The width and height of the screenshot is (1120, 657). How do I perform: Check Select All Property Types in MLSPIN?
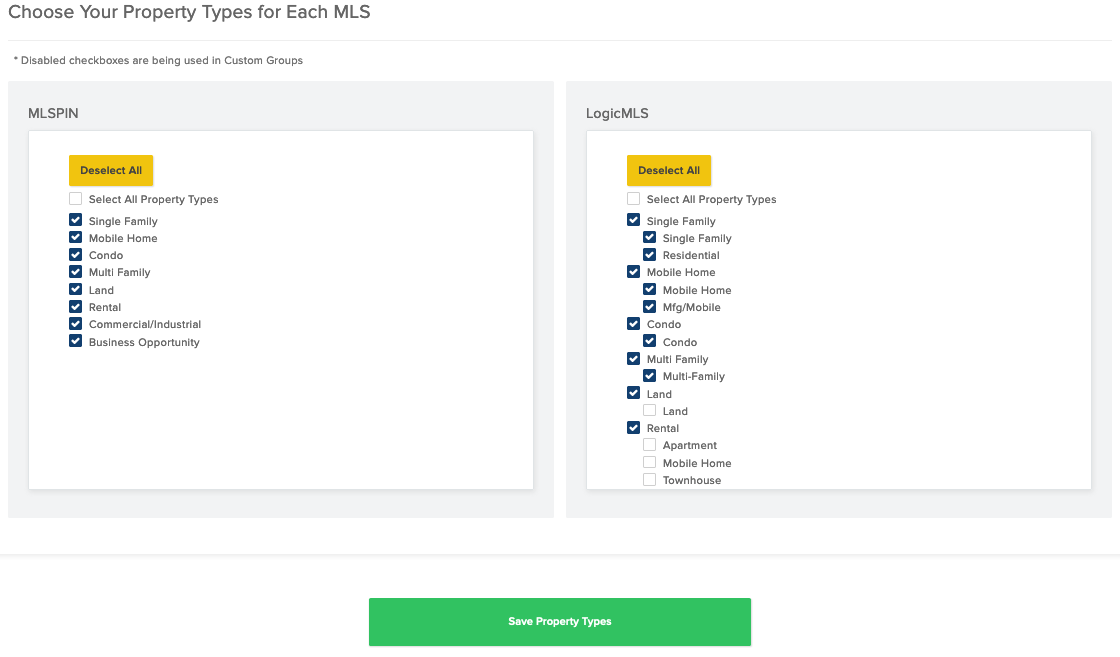76,199
